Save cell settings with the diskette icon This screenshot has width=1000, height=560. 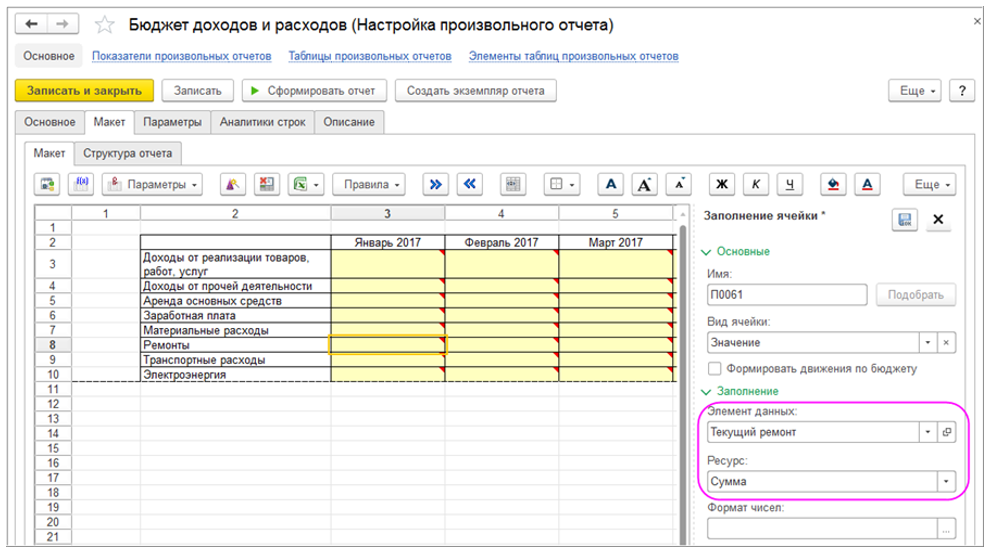904,220
